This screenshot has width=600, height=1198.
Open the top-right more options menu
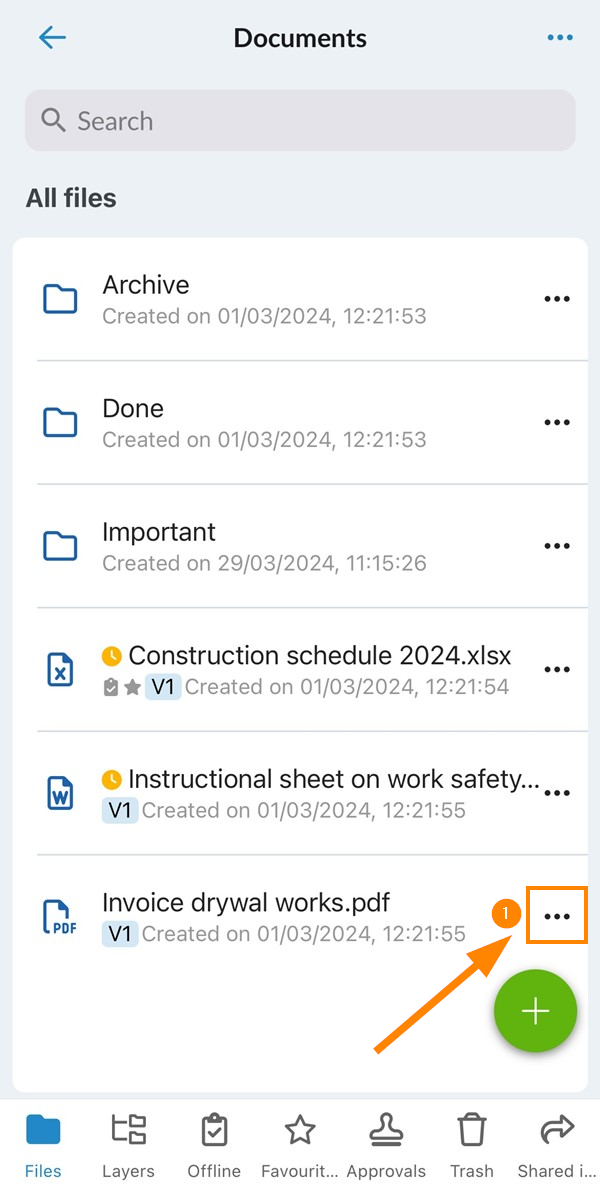pyautogui.click(x=559, y=37)
